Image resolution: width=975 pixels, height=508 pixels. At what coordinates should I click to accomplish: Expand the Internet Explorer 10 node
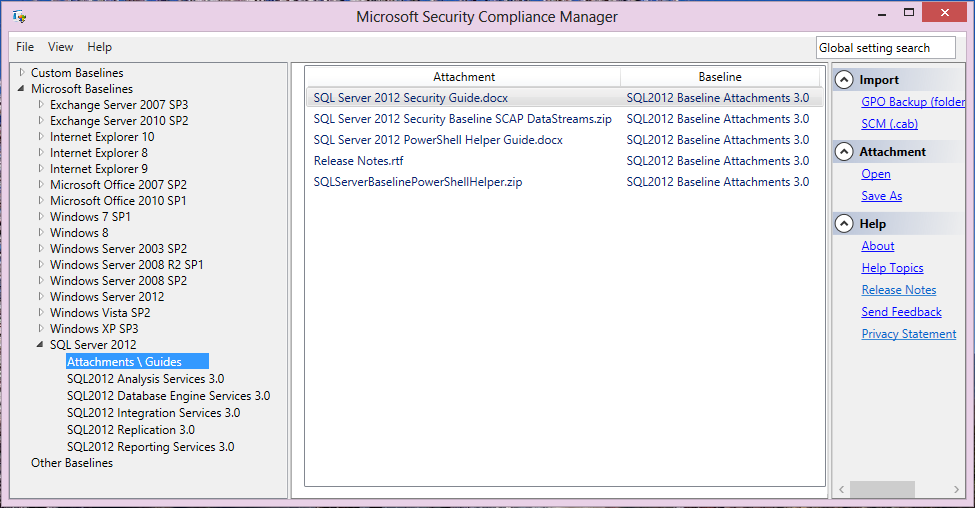[x=41, y=137]
